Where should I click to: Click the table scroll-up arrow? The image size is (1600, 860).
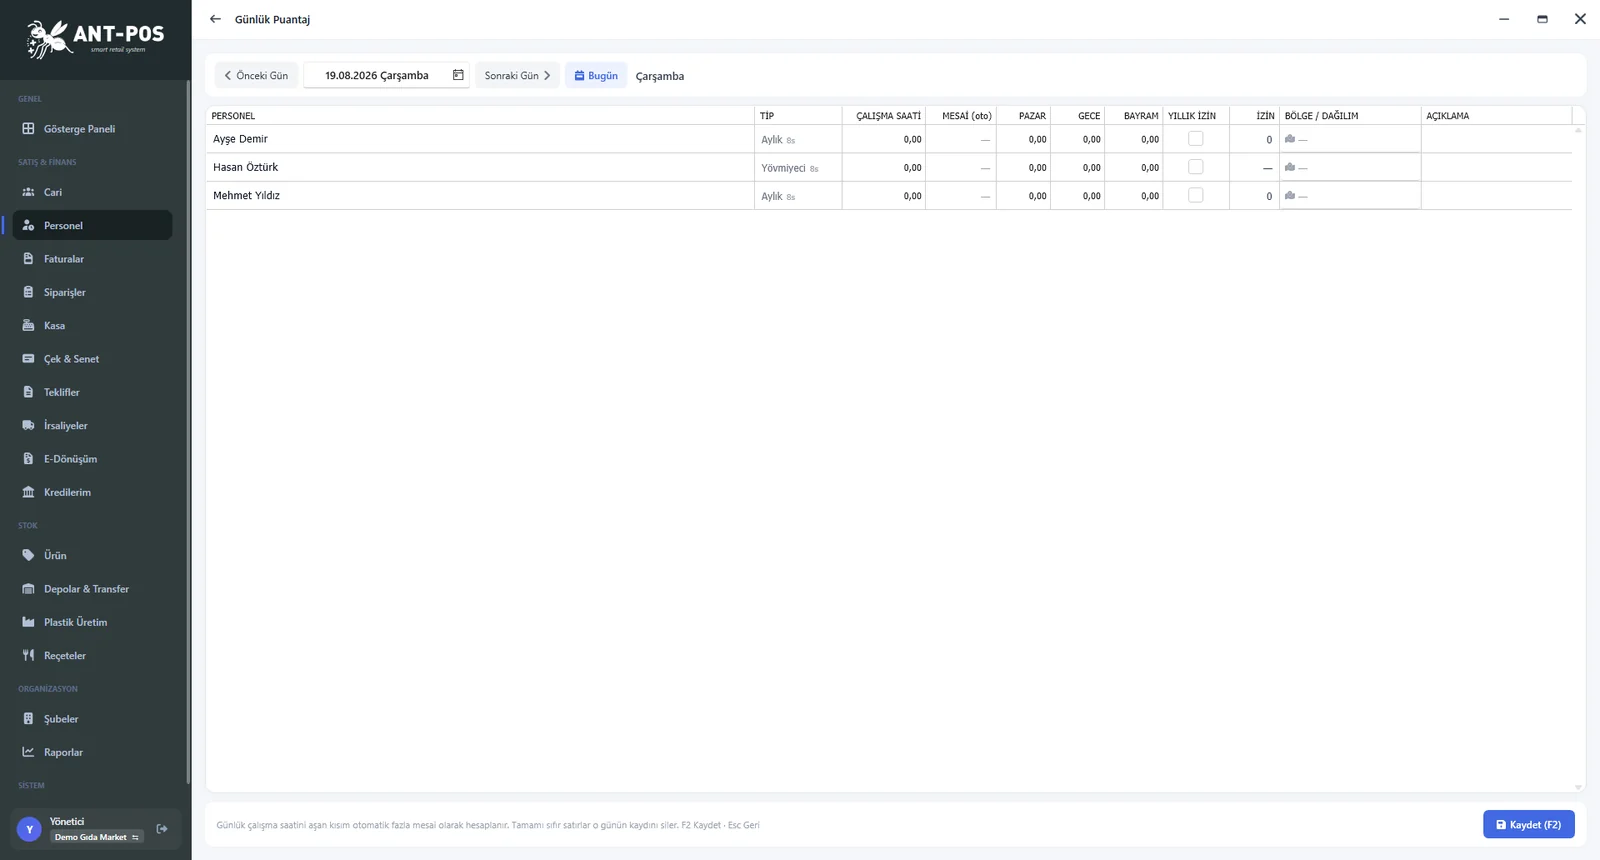pos(1578,130)
